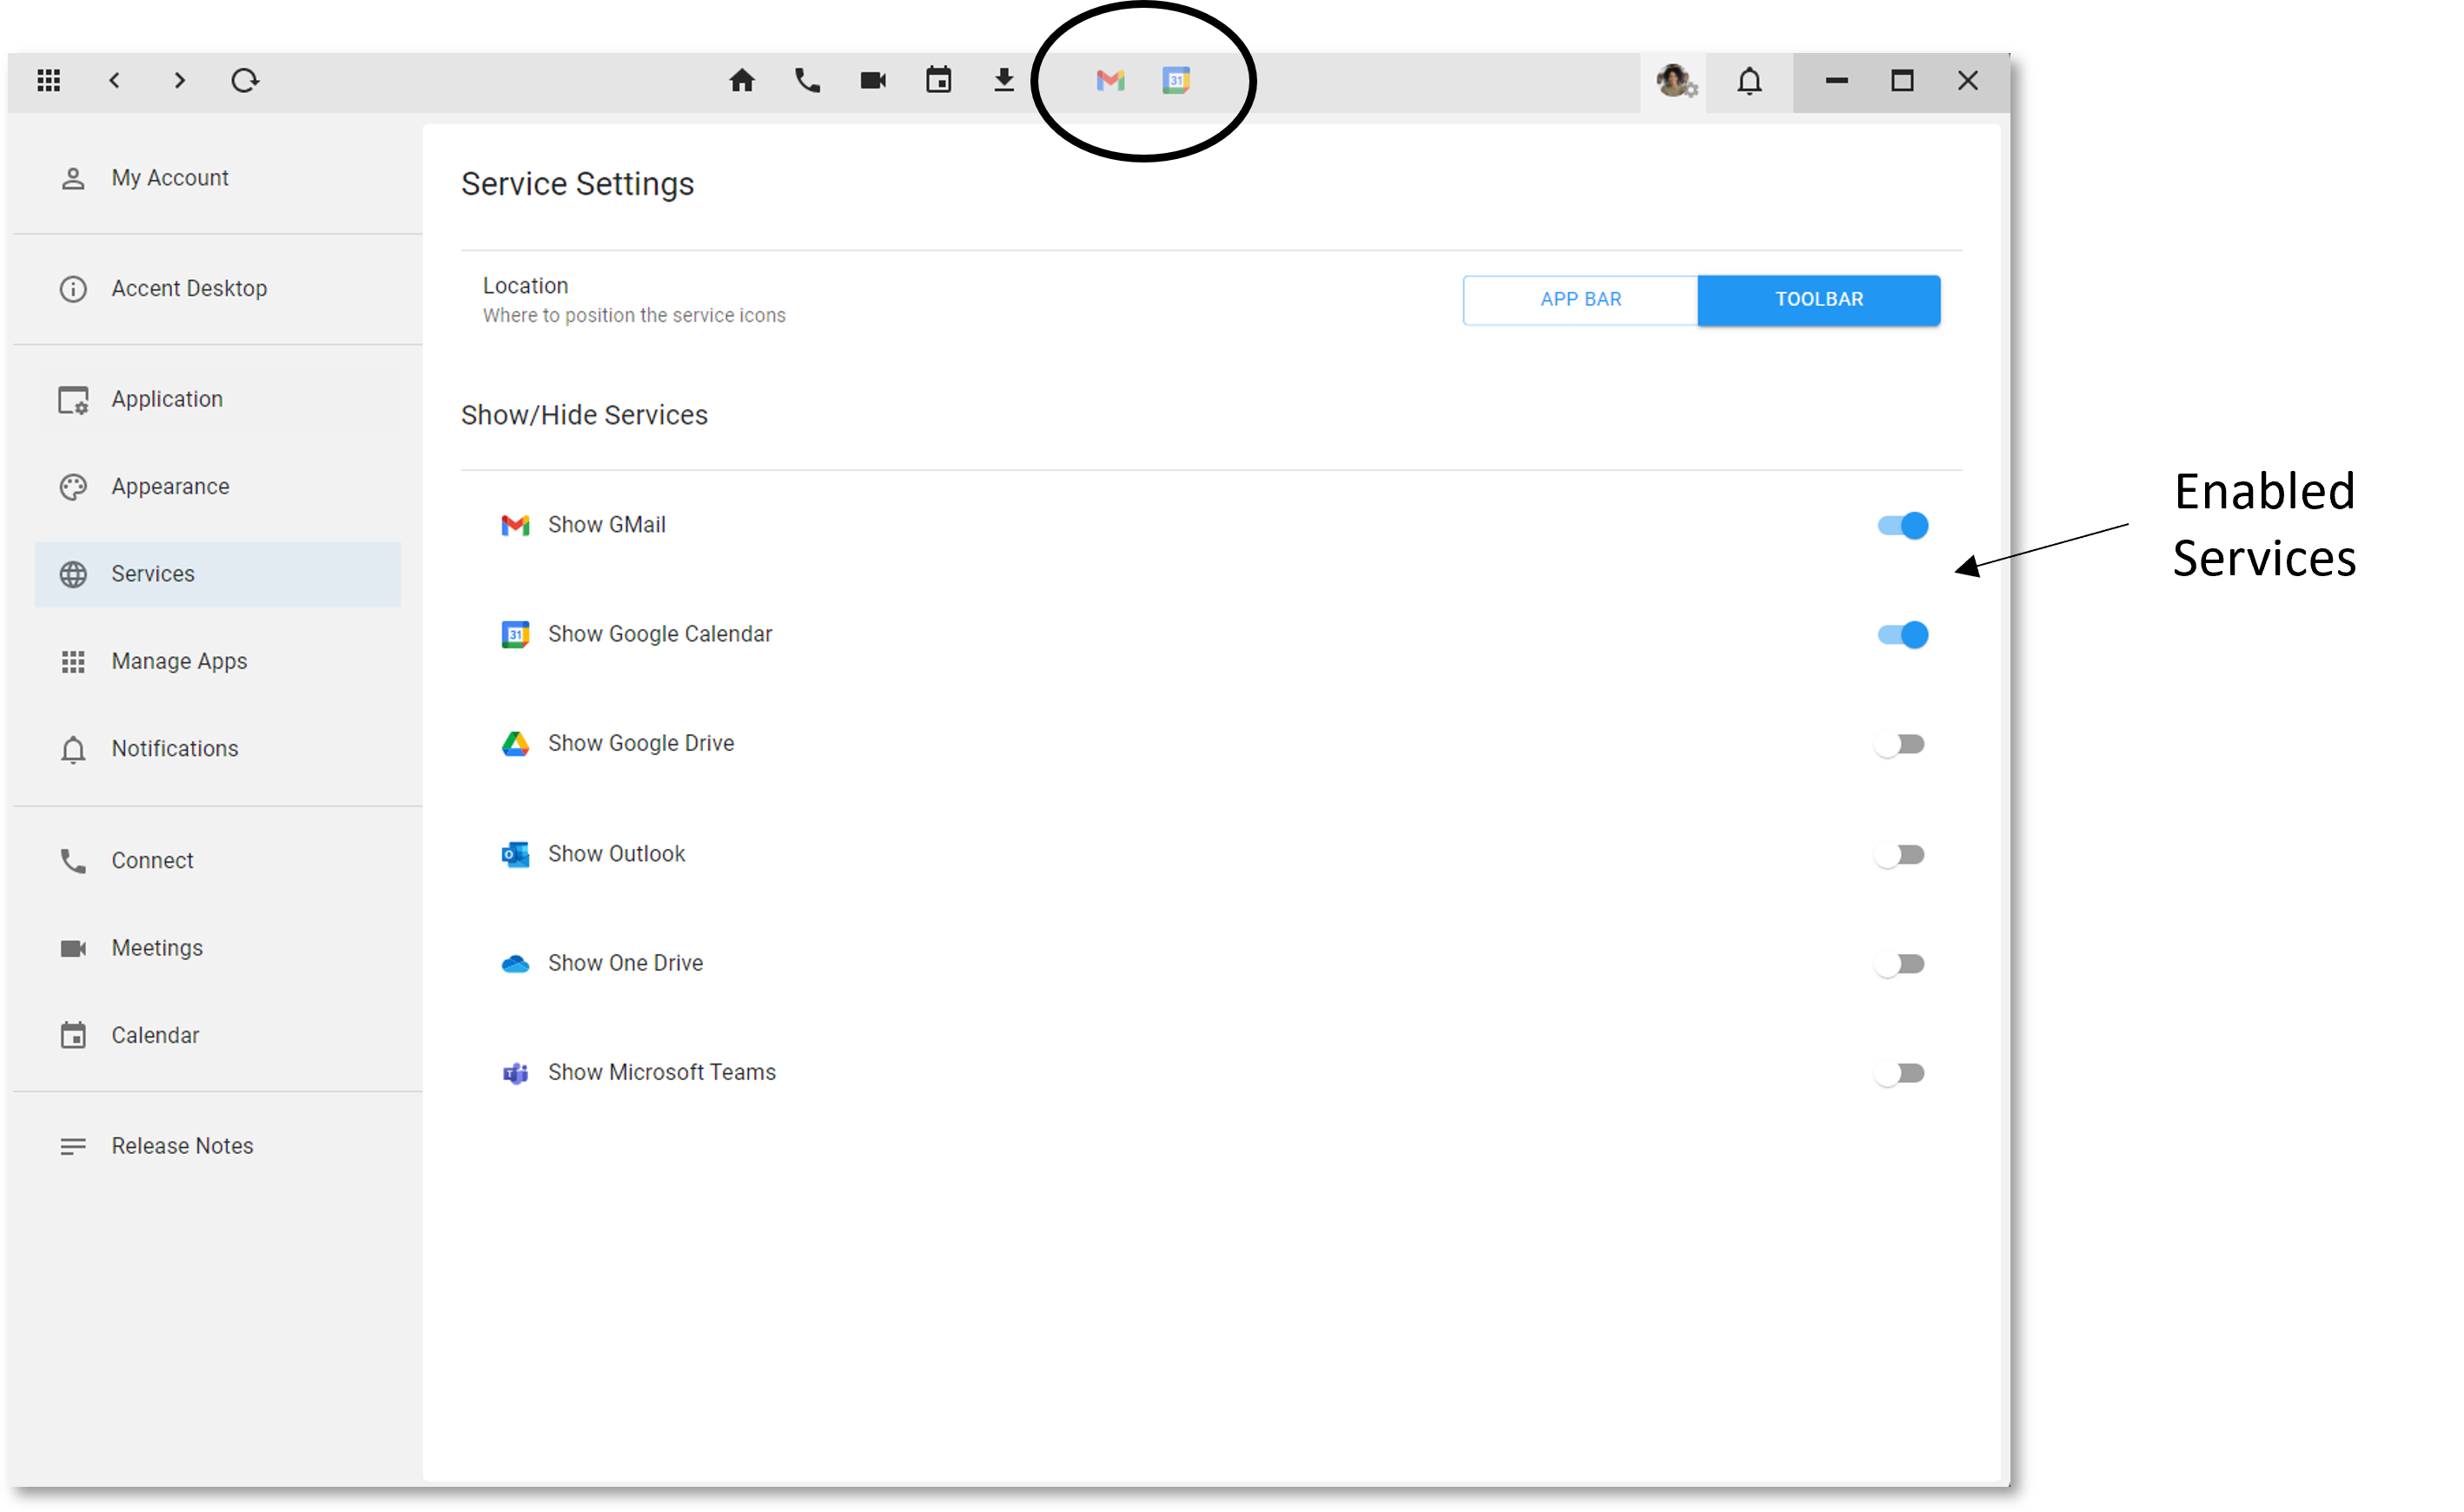Click the reload page icon
This screenshot has width=2464, height=1512.
(x=245, y=80)
